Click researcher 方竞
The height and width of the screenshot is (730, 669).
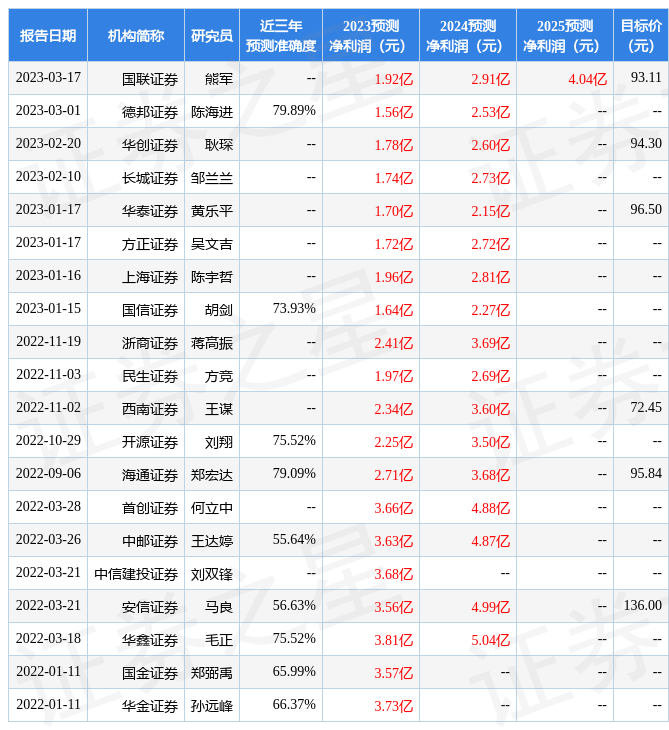[x=219, y=376]
